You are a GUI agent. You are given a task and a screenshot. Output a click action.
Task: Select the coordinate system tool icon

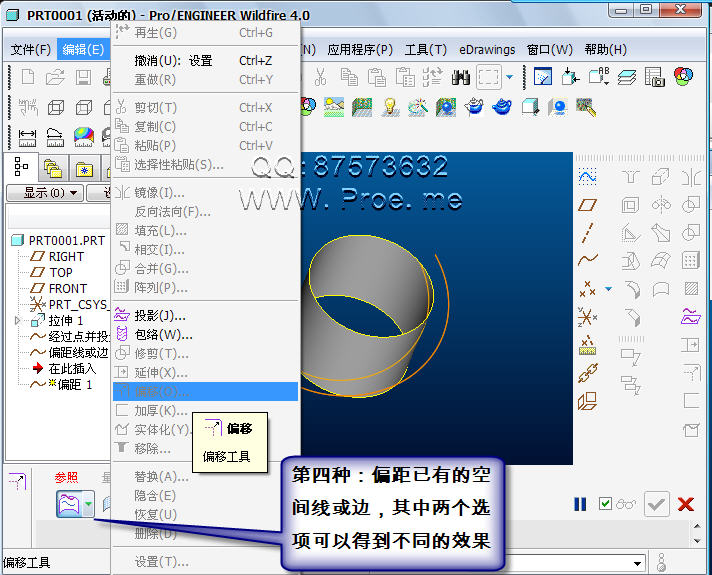click(x=588, y=317)
